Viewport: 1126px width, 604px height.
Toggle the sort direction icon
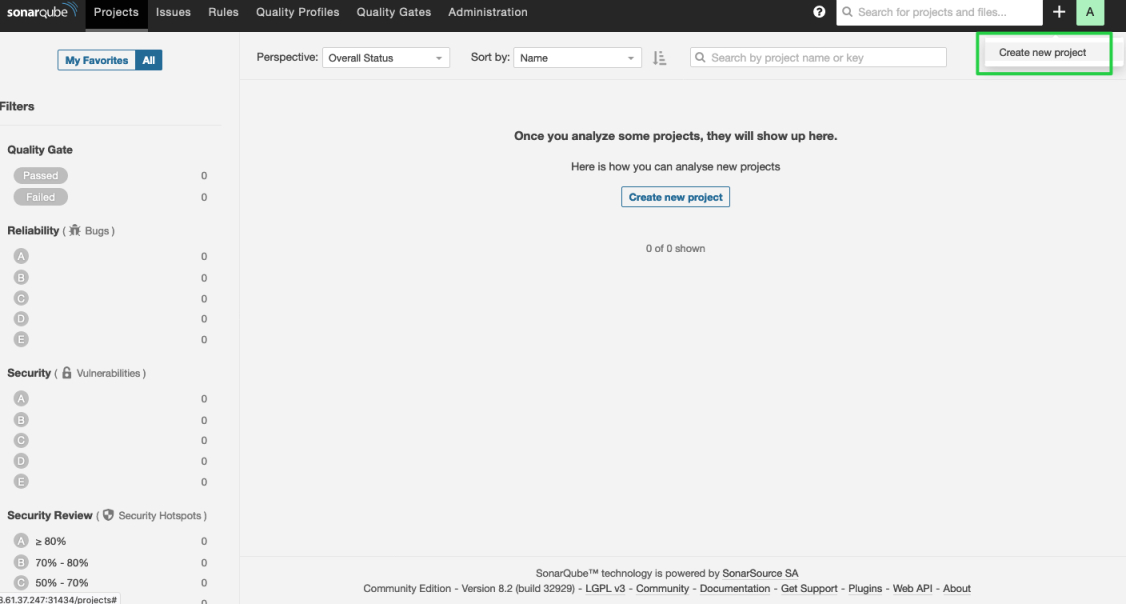[659, 57]
